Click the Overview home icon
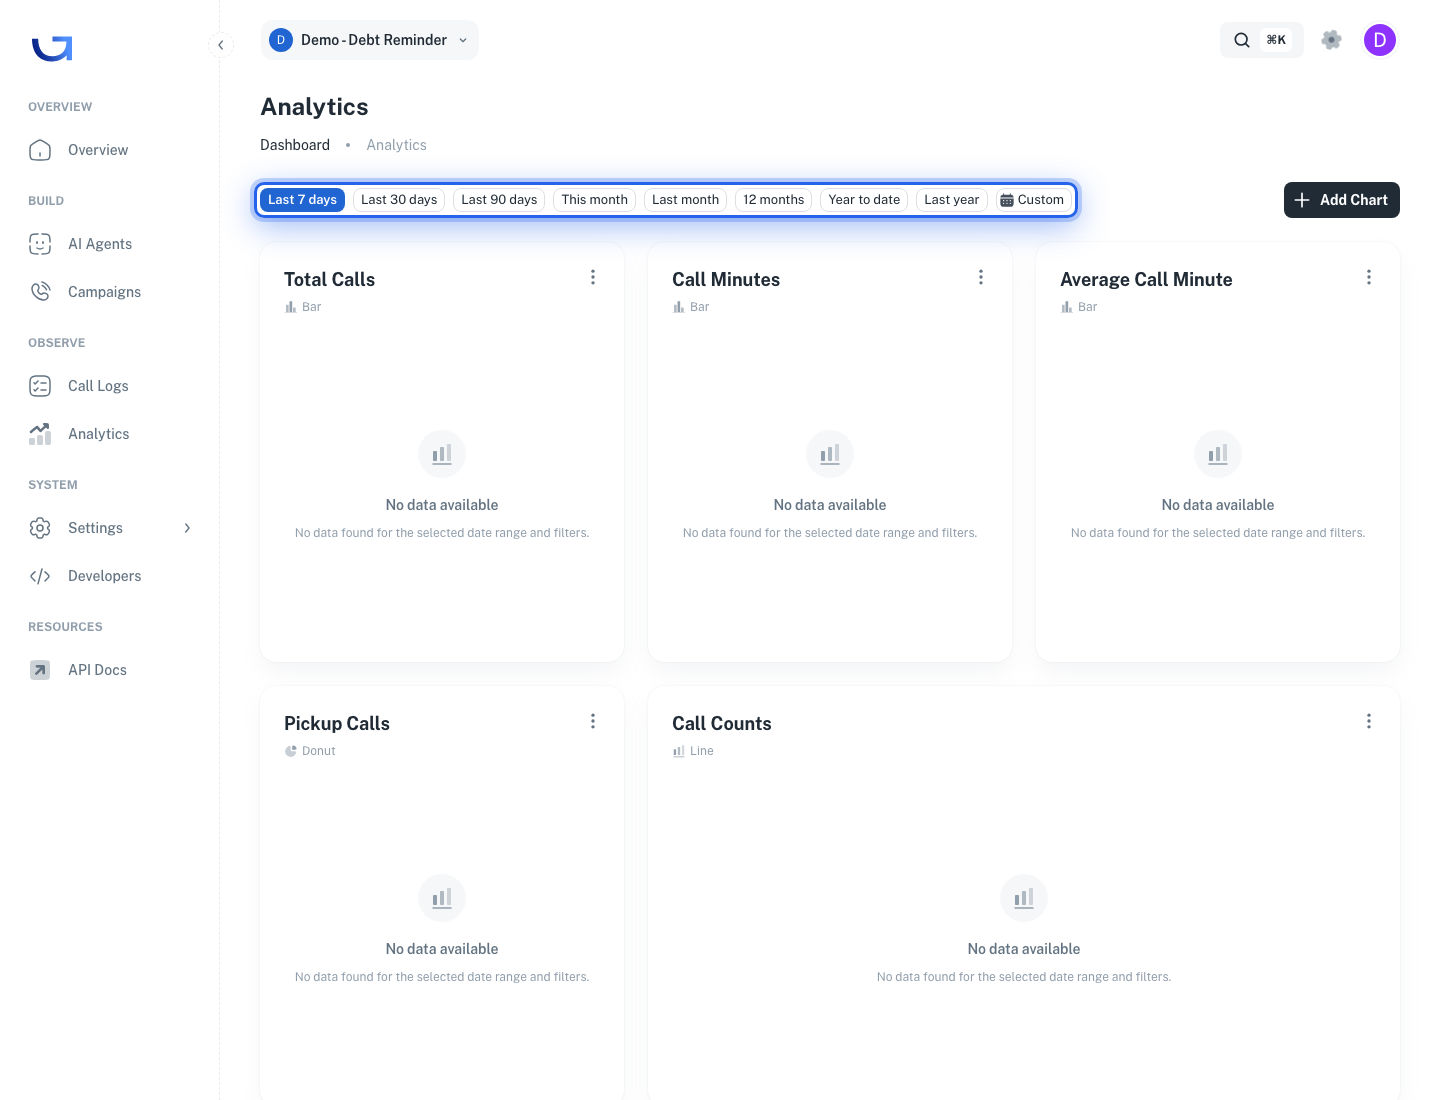The width and height of the screenshot is (1440, 1100). (40, 150)
